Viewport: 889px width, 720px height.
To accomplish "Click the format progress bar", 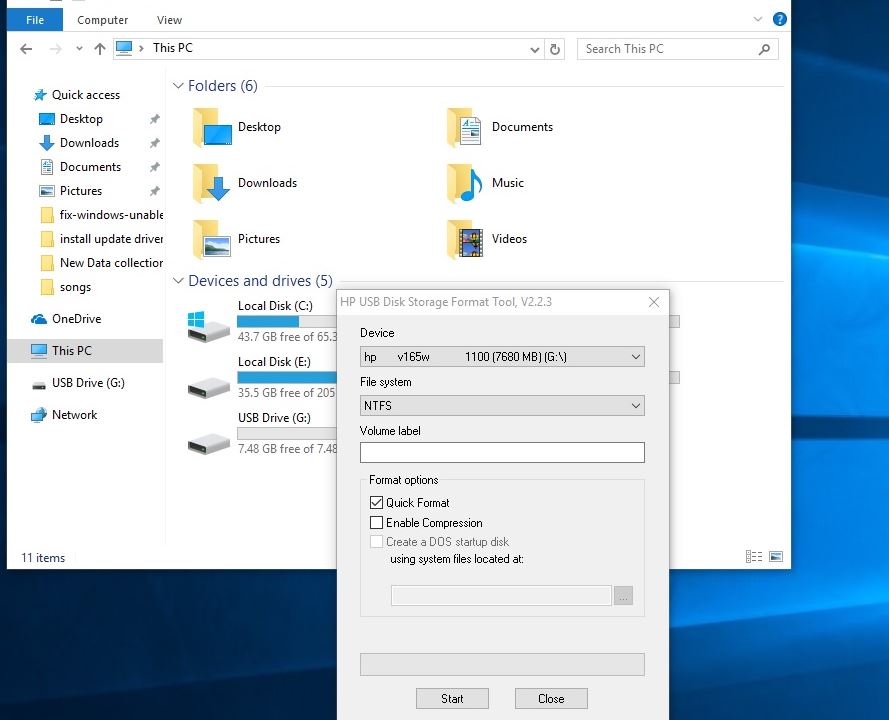I will (x=502, y=664).
